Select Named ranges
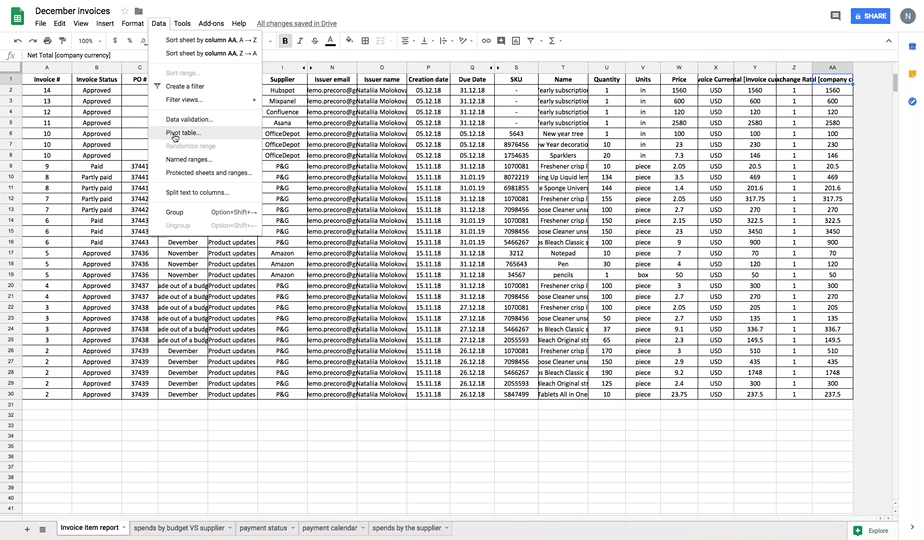The height and width of the screenshot is (540, 924). click(x=206, y=159)
